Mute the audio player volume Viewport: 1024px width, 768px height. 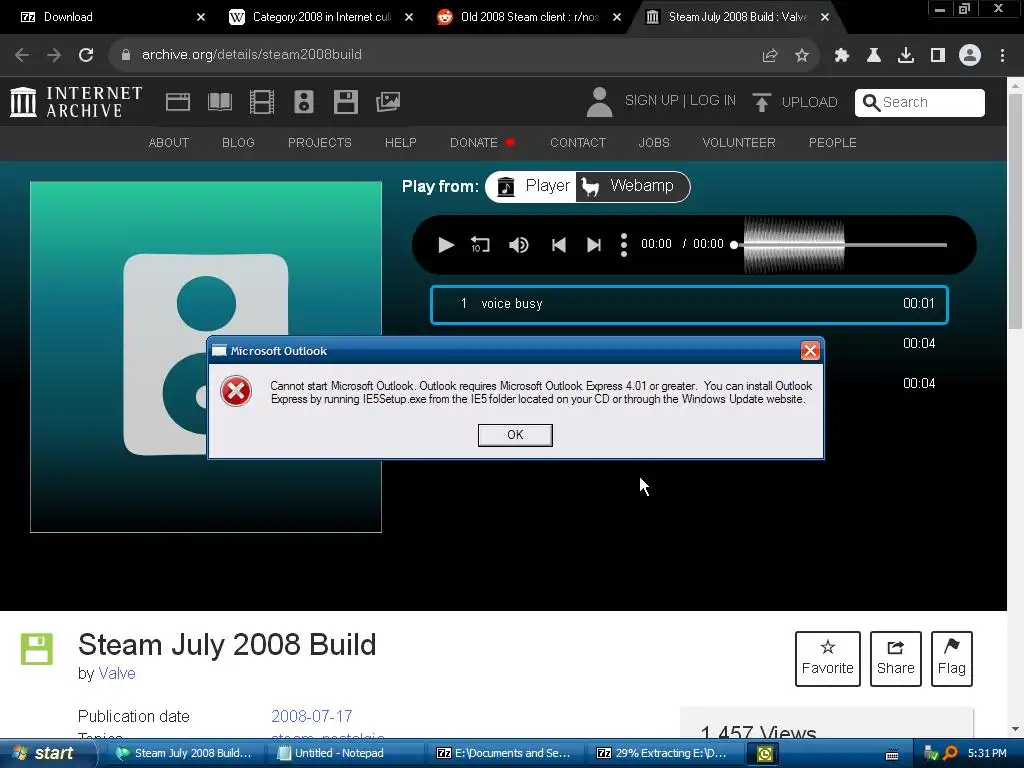click(519, 245)
